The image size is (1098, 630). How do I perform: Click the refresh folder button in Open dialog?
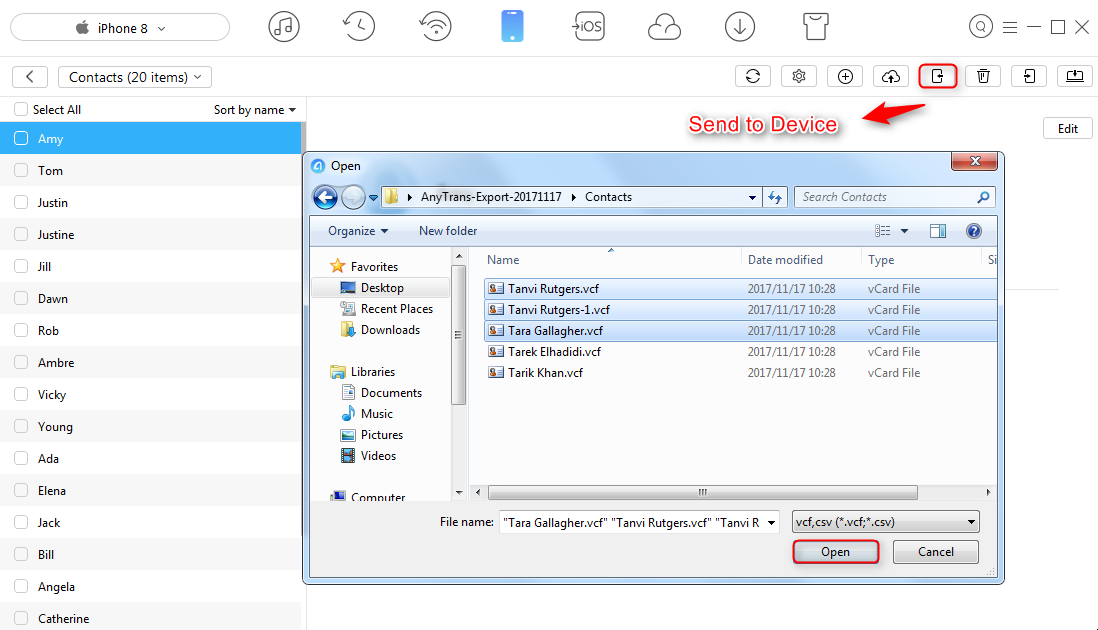click(775, 197)
